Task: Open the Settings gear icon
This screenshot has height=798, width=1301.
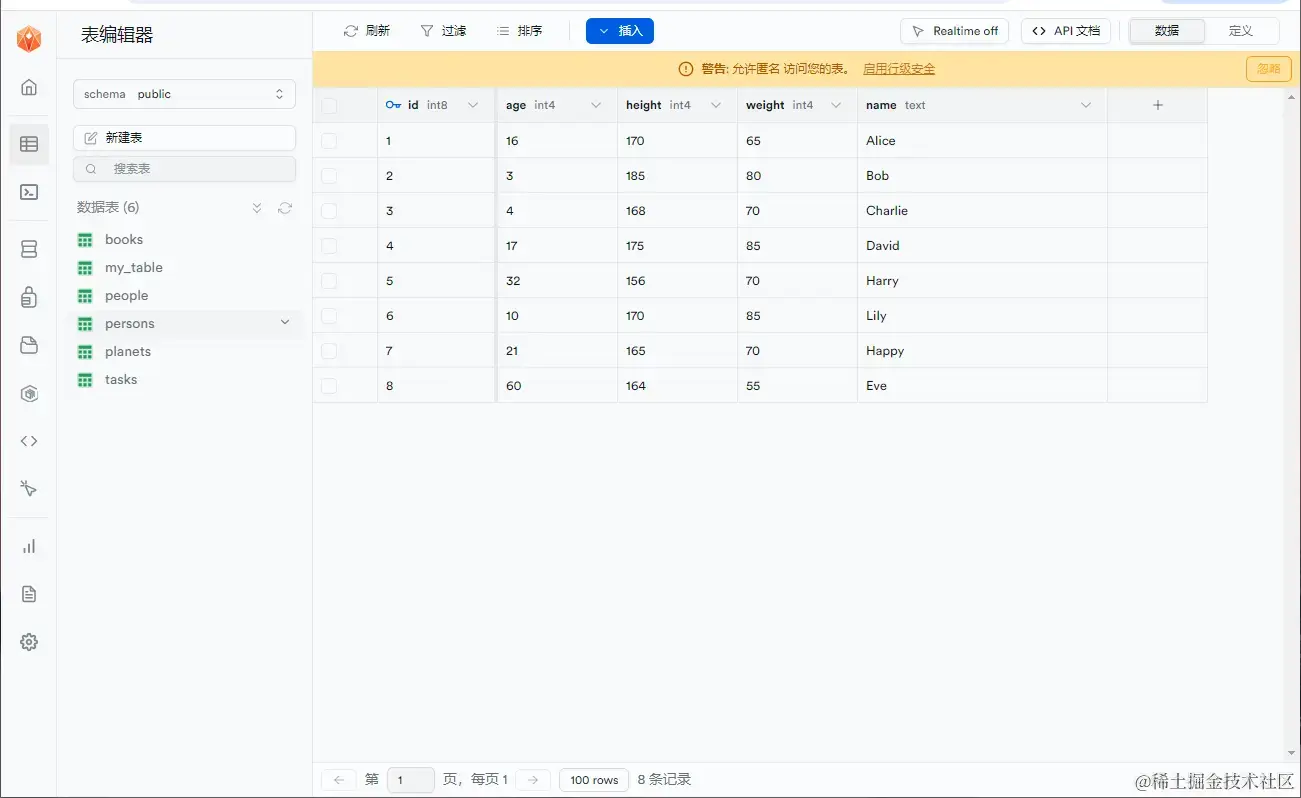Action: coord(29,642)
